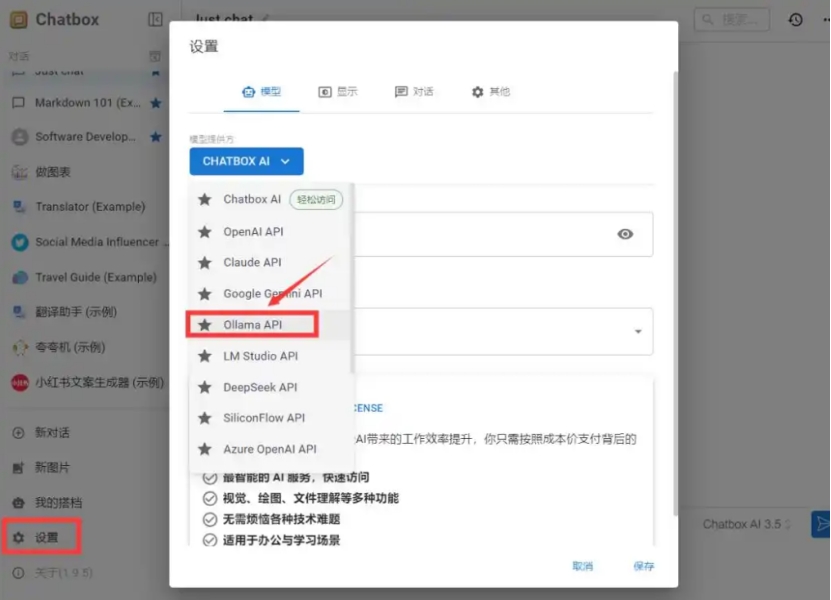Click the 新对话 plus icon
Image resolution: width=831 pixels, height=600 pixels.
[19, 433]
